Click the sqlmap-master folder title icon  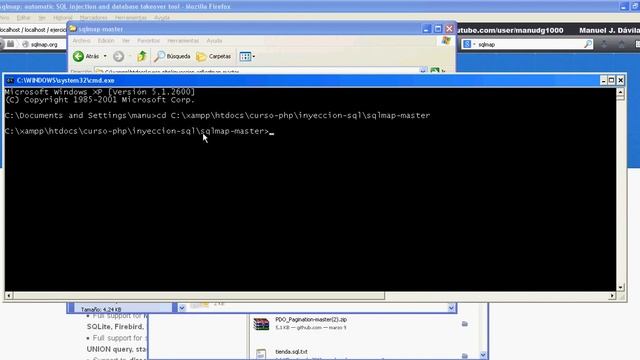click(73, 29)
